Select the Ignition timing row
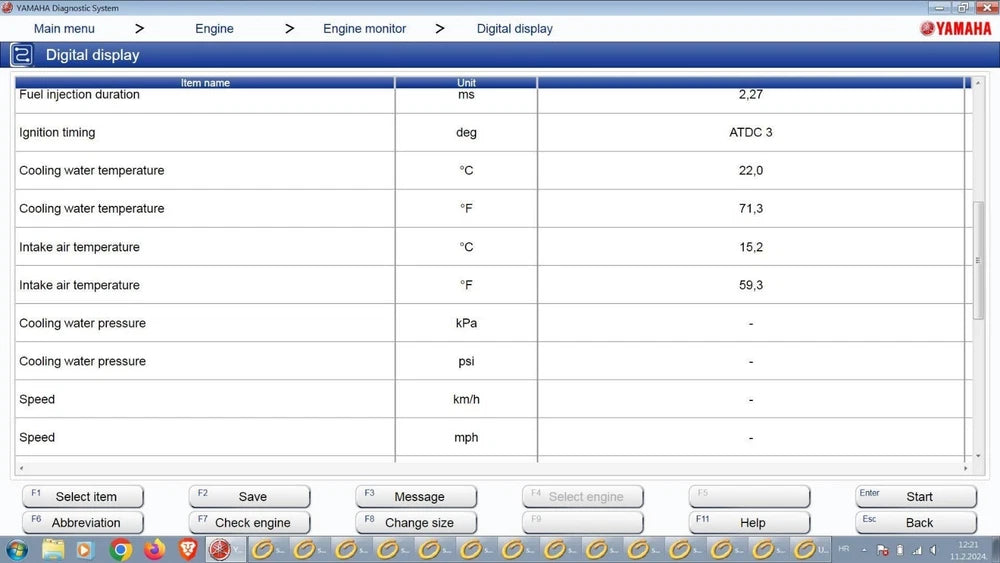This screenshot has width=1000, height=563. (490, 133)
